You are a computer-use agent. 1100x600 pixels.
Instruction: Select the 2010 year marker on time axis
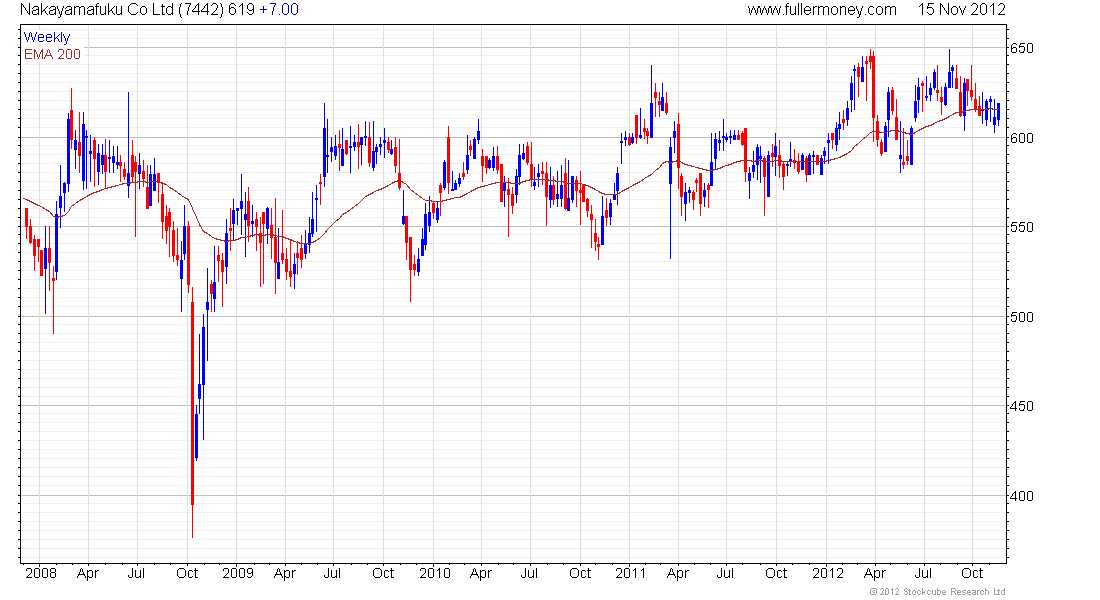coord(435,573)
